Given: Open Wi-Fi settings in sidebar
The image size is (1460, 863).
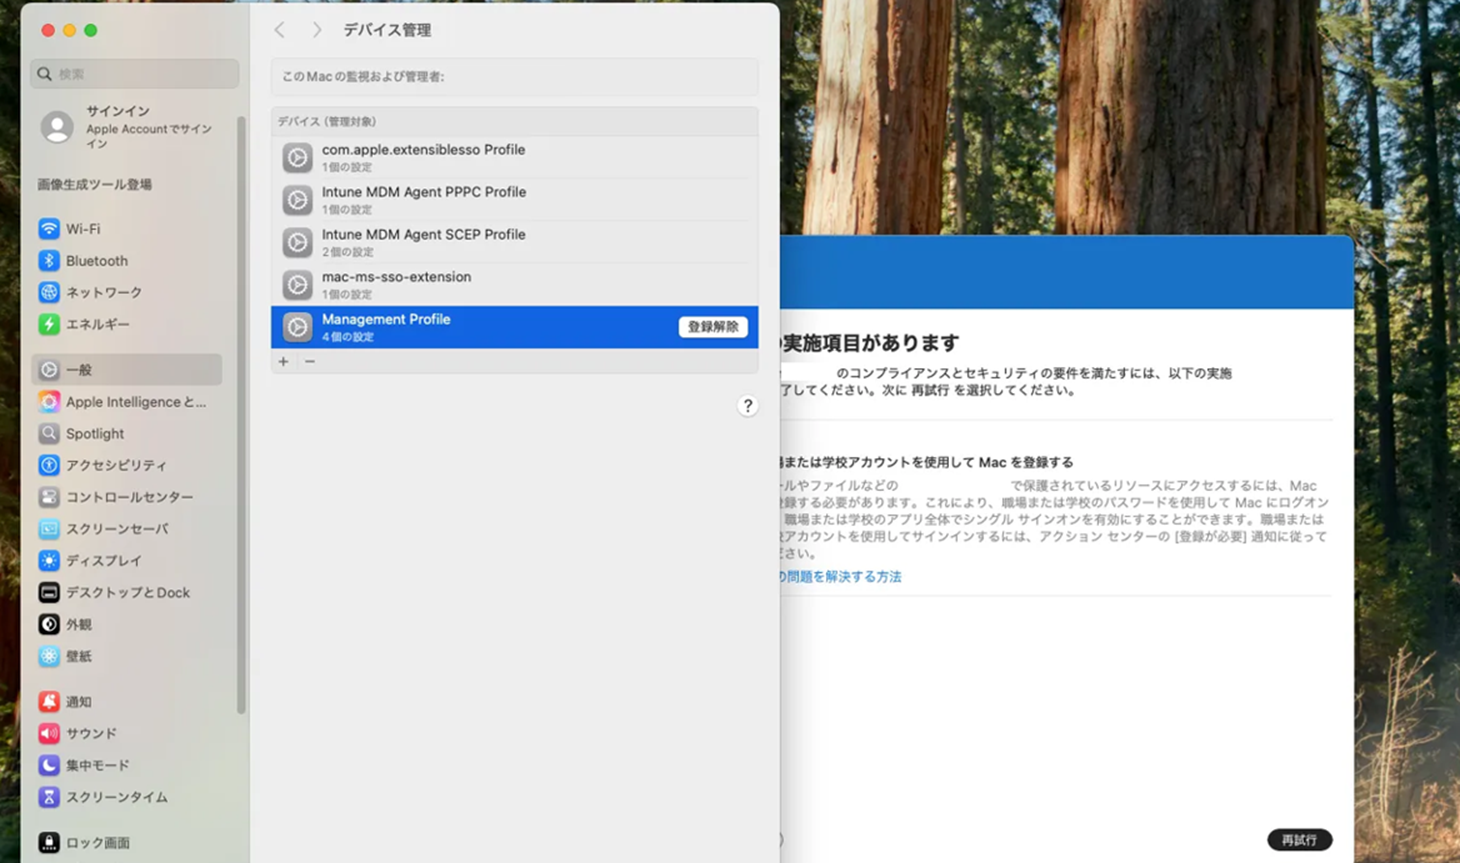Looking at the screenshot, I should tap(126, 229).
